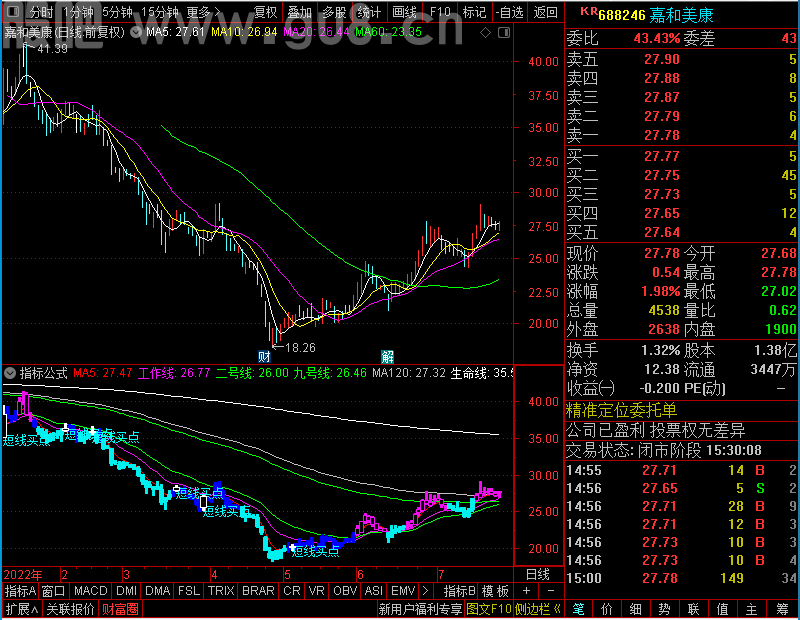
Task: Collapse the sidebar with 侧边栏《
Action: 538,609
